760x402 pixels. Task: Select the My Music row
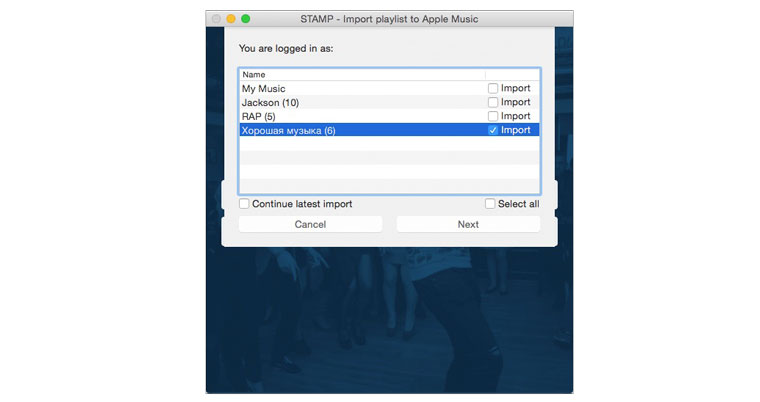[x=389, y=88]
